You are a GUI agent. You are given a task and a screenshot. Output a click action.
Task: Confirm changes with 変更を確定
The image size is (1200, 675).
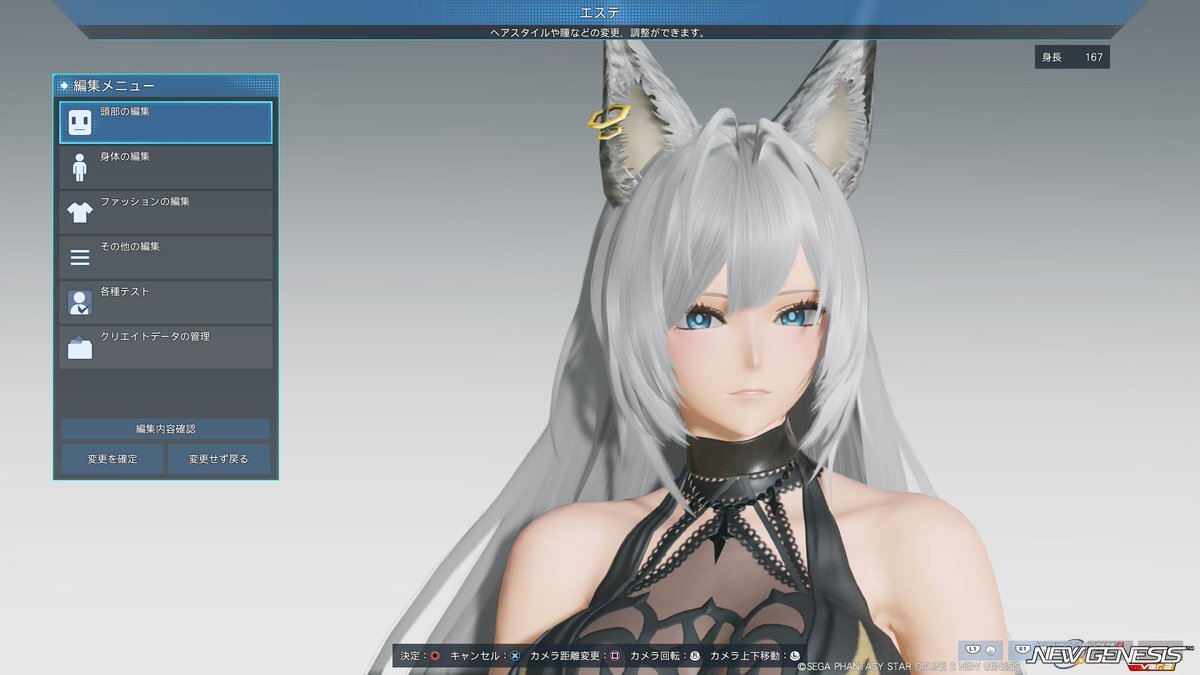(112, 459)
